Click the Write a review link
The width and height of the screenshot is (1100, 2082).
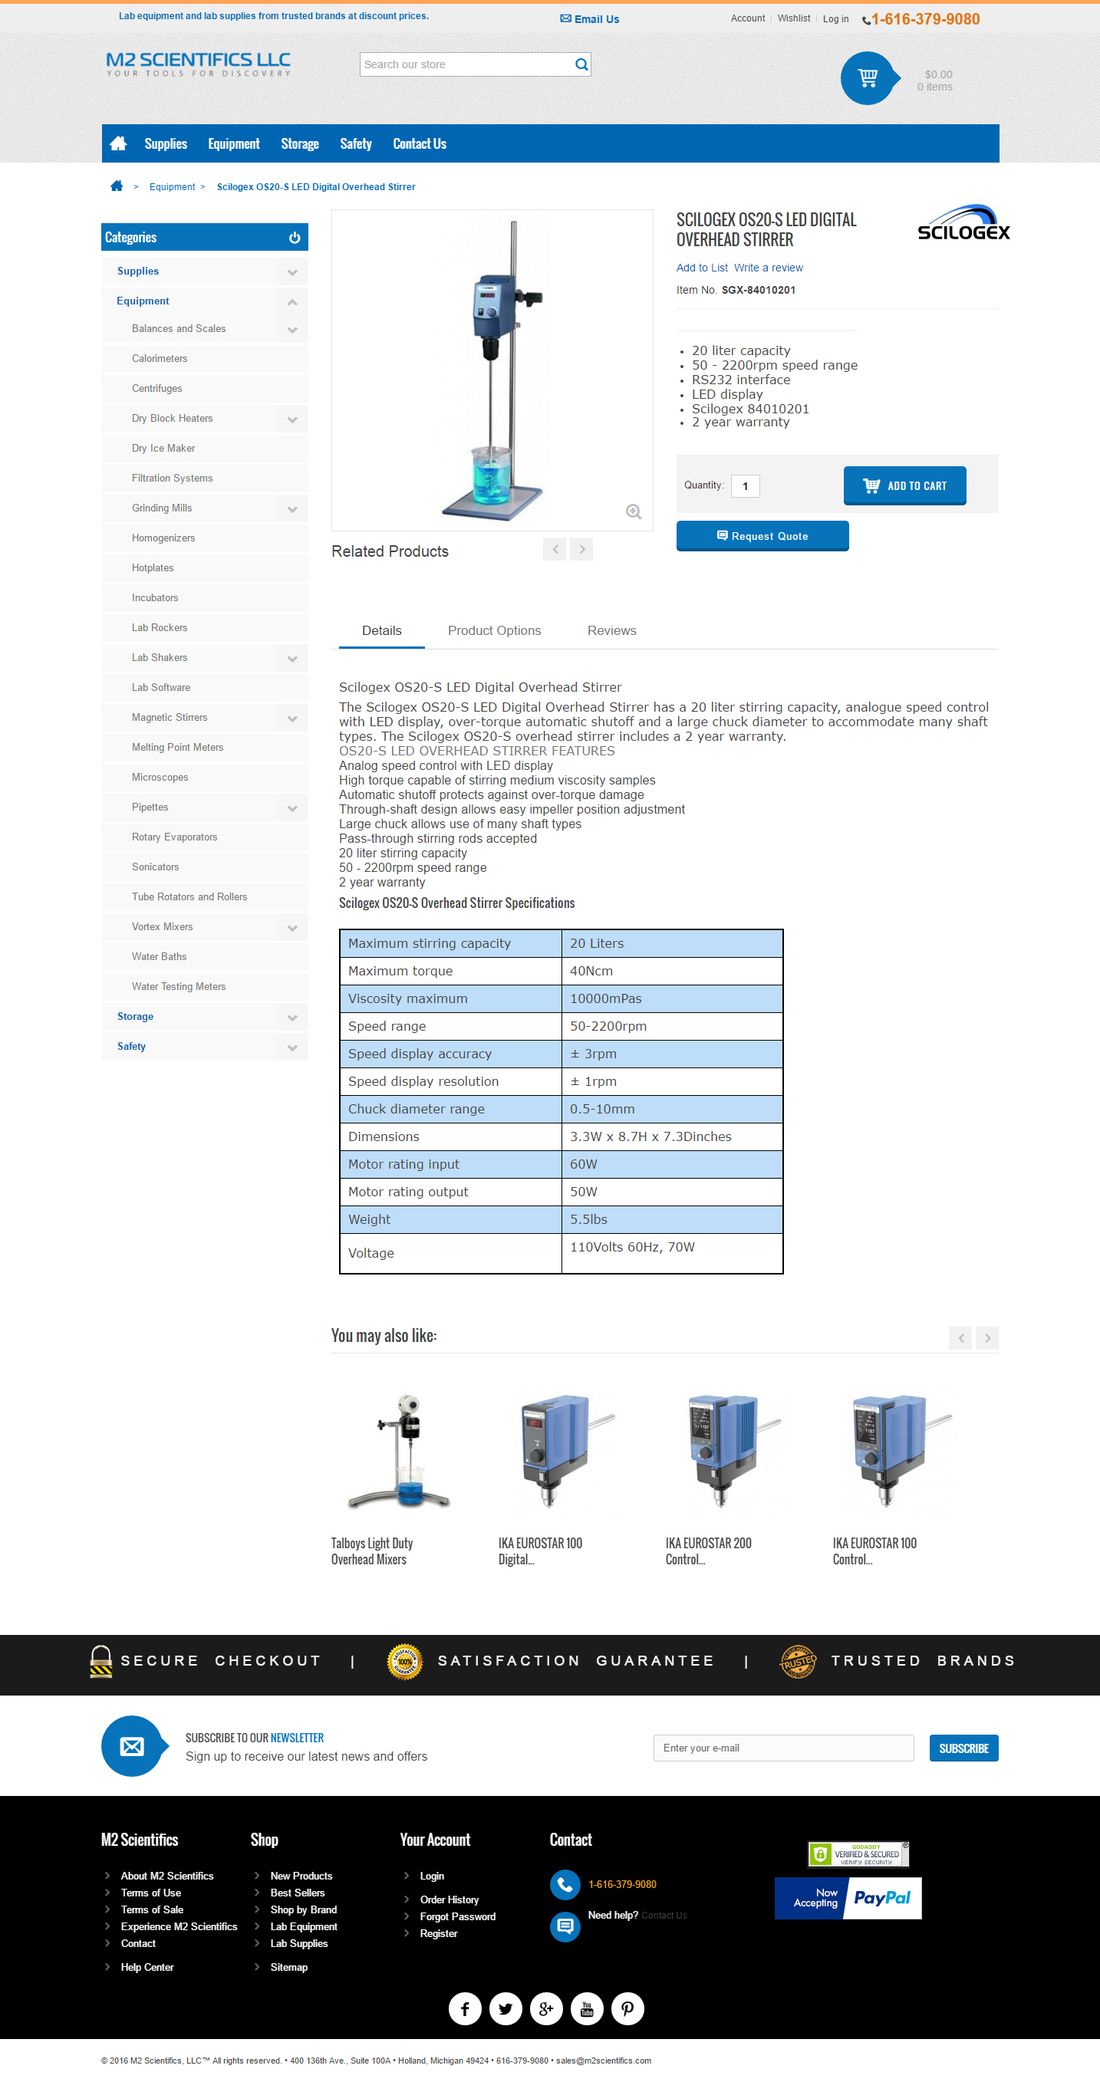pos(768,268)
